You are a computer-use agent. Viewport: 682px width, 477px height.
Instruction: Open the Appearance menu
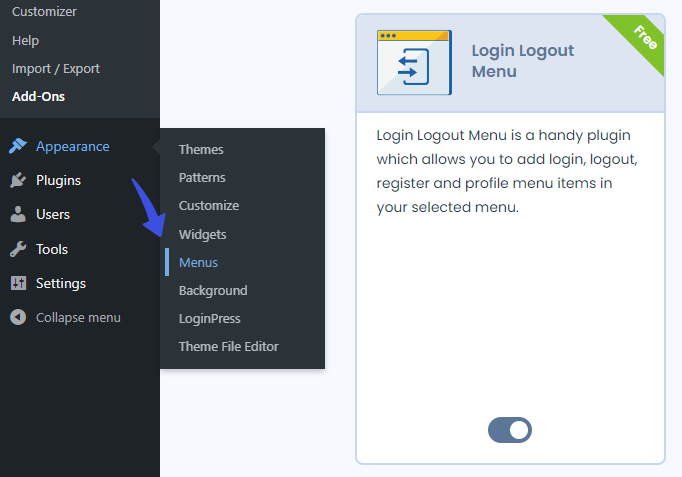click(73, 147)
